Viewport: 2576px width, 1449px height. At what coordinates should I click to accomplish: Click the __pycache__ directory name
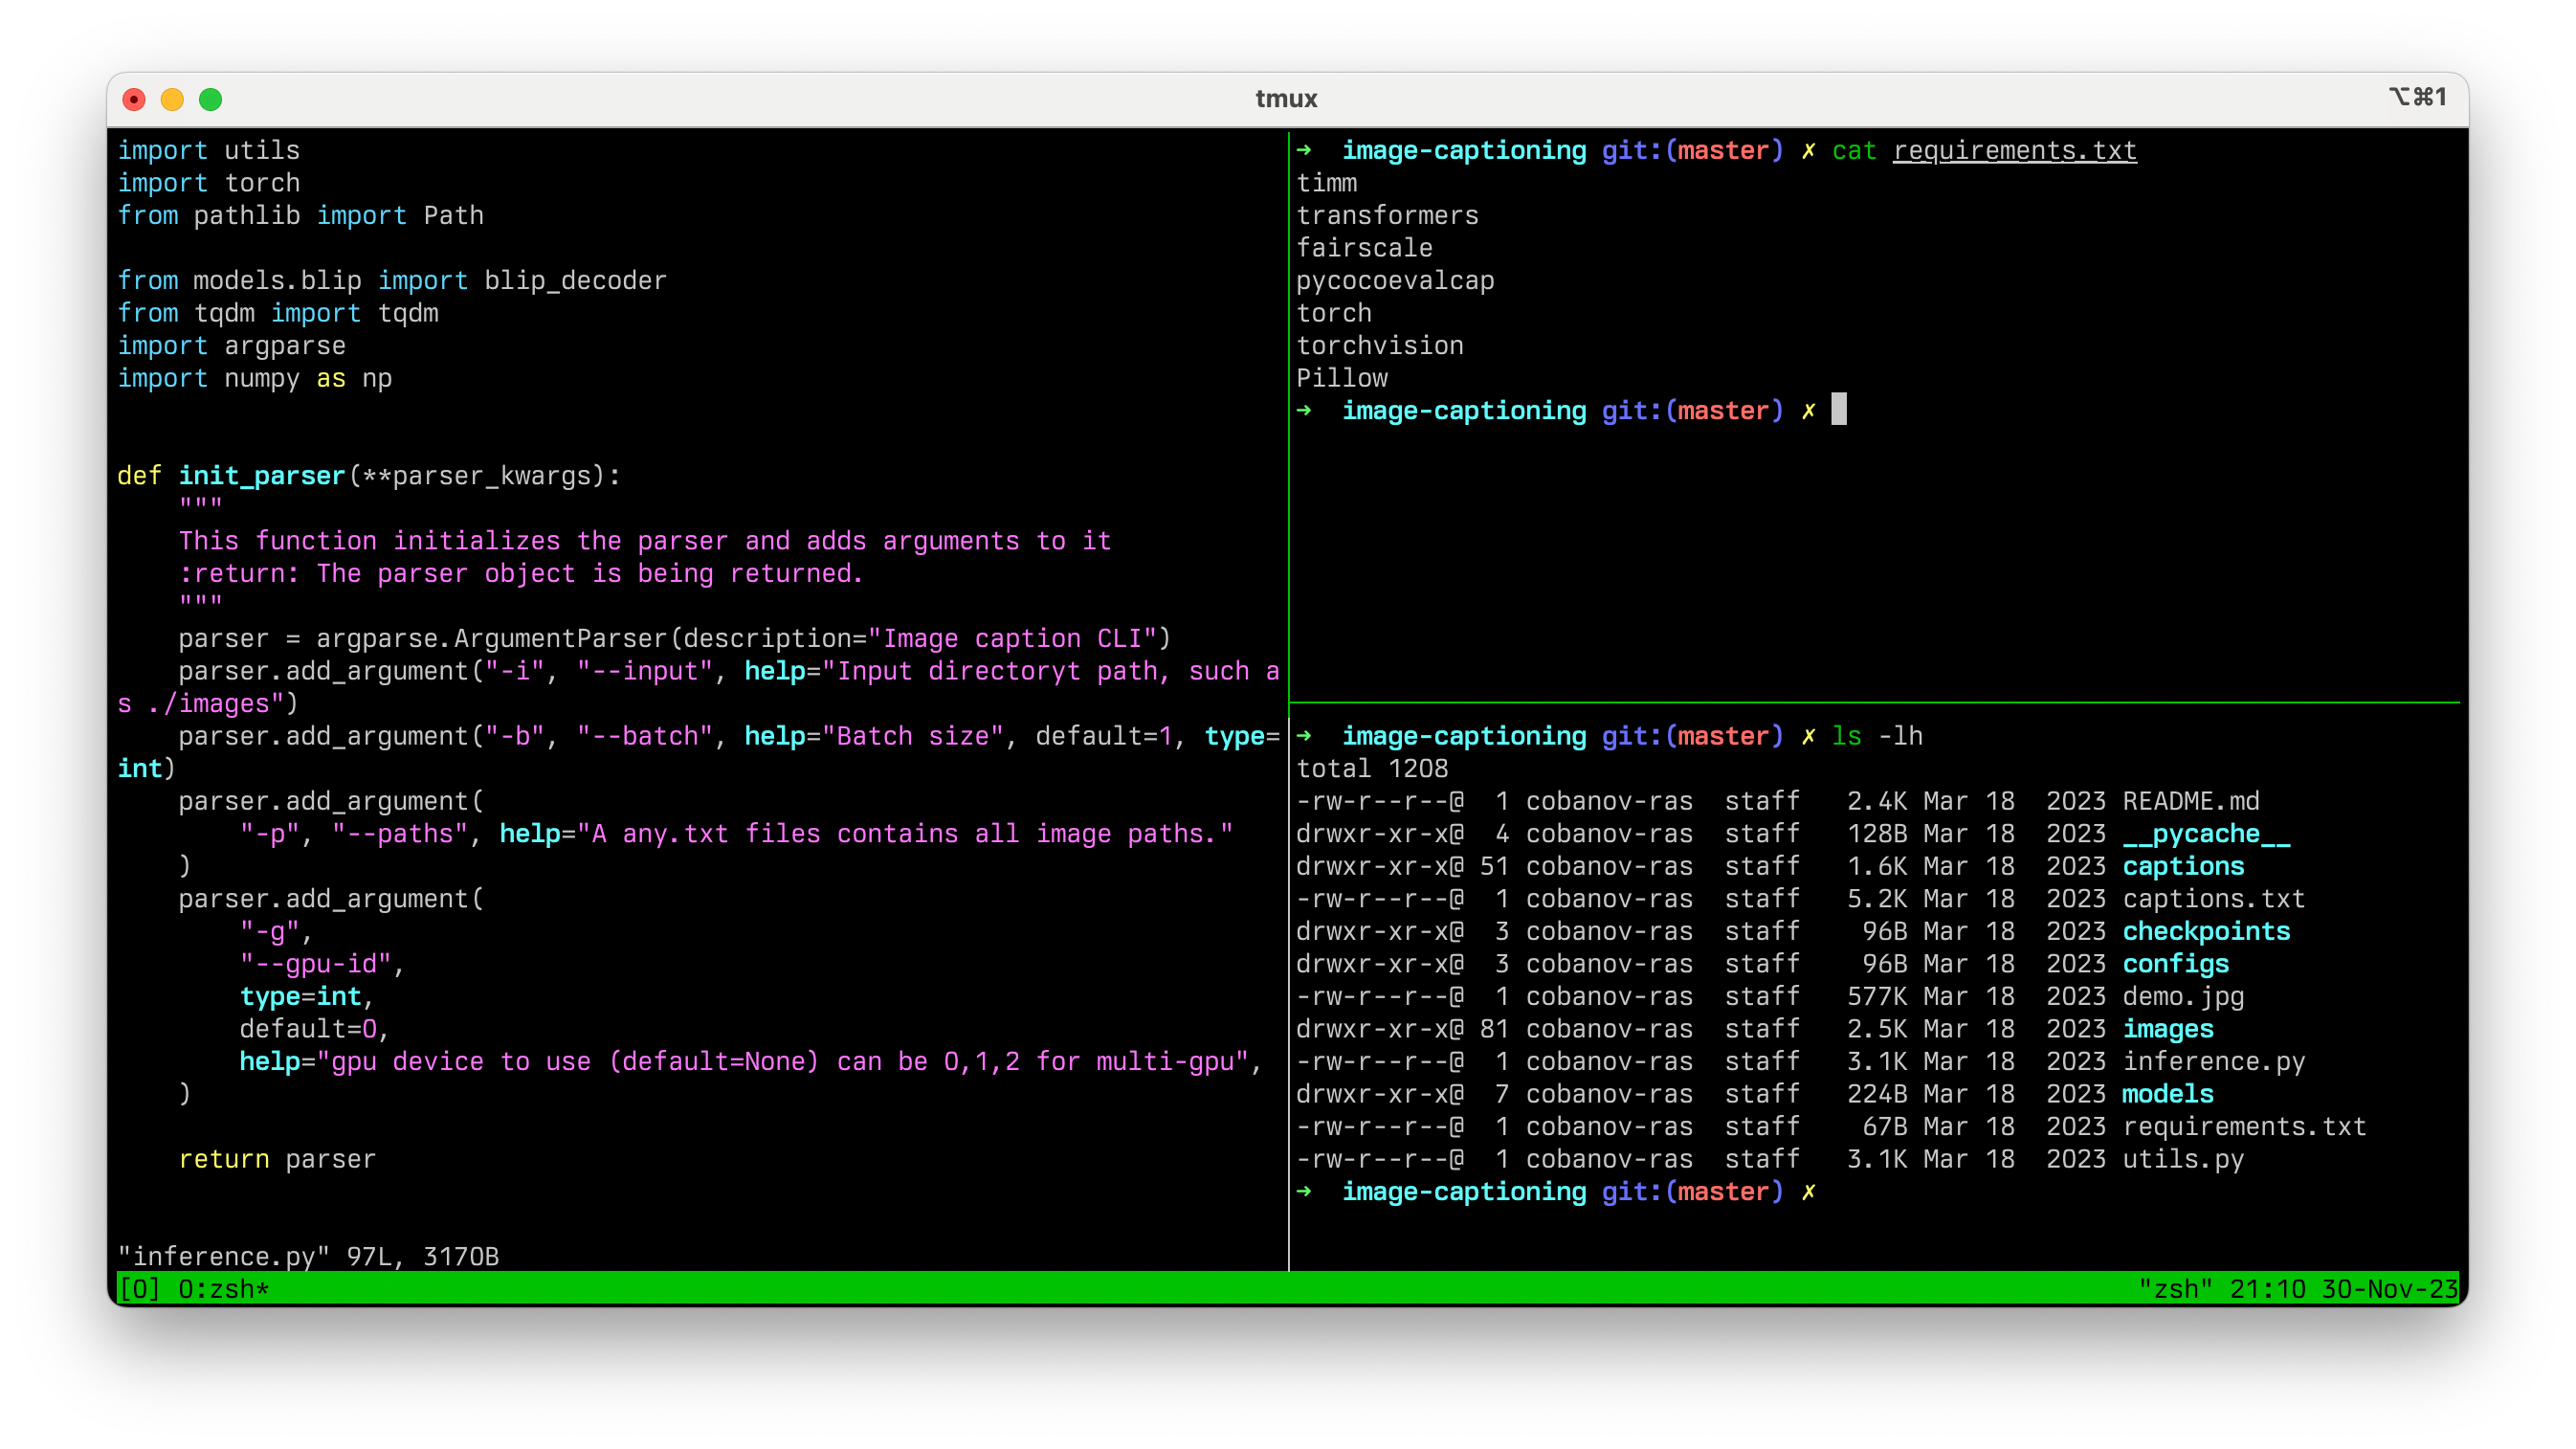pos(2205,834)
